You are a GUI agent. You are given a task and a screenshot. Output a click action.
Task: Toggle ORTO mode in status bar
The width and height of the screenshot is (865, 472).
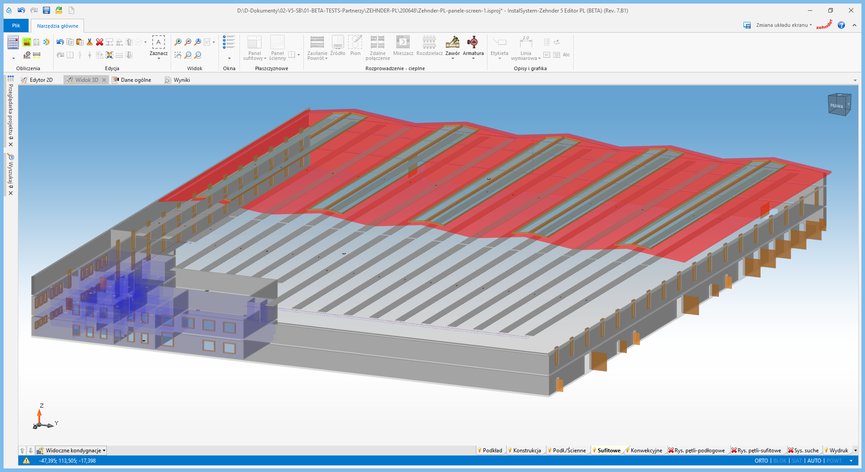[x=762, y=461]
